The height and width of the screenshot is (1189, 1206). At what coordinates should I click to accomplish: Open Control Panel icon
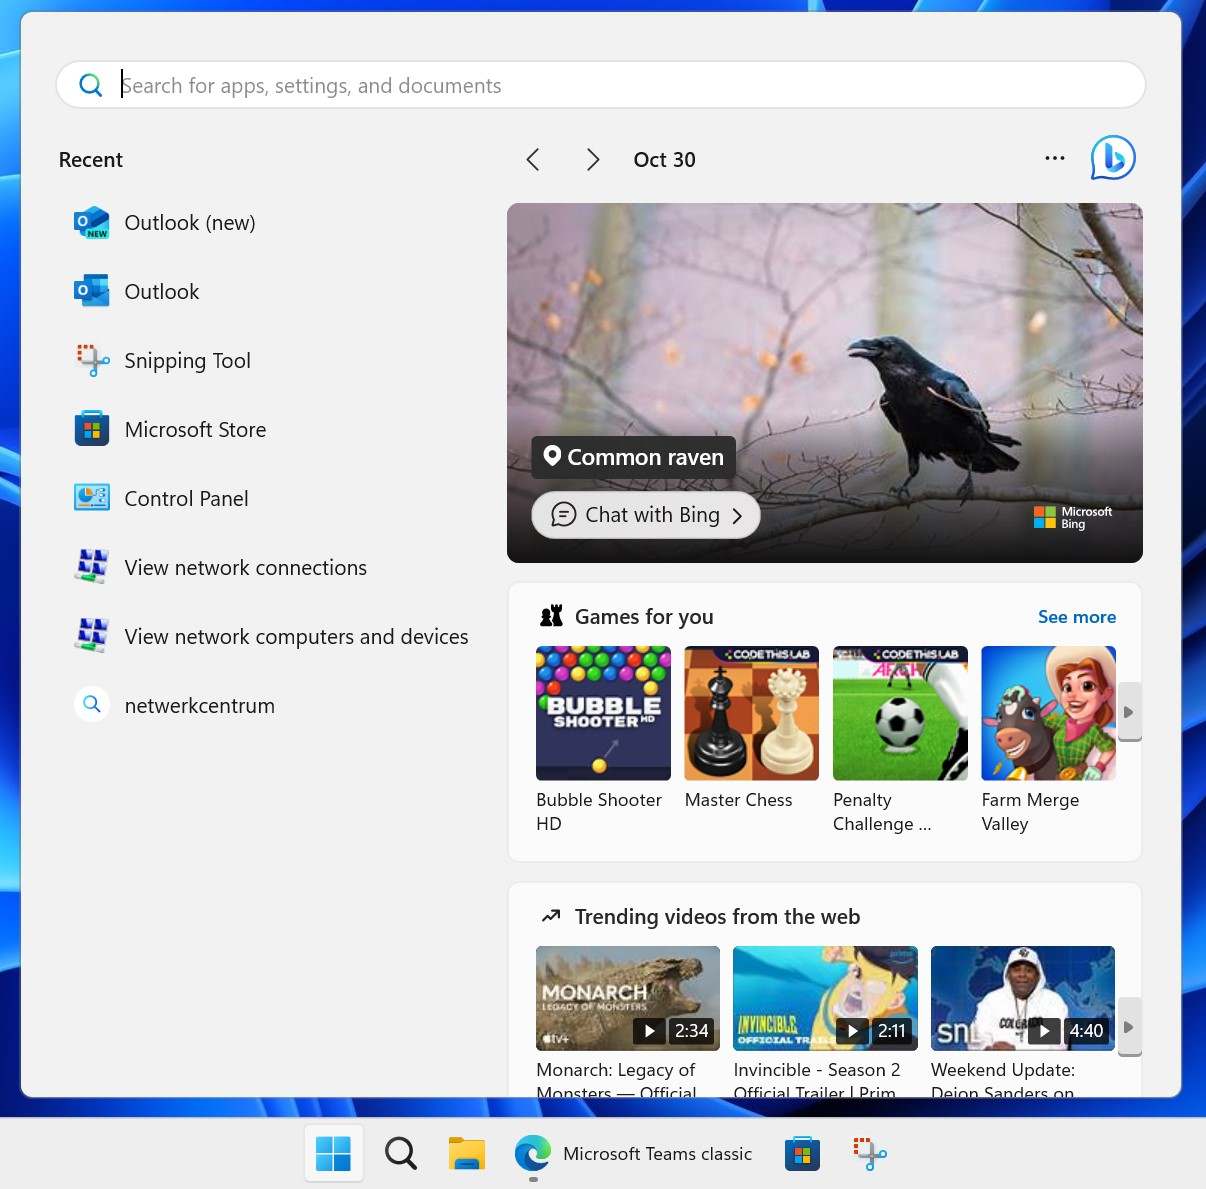coord(92,499)
